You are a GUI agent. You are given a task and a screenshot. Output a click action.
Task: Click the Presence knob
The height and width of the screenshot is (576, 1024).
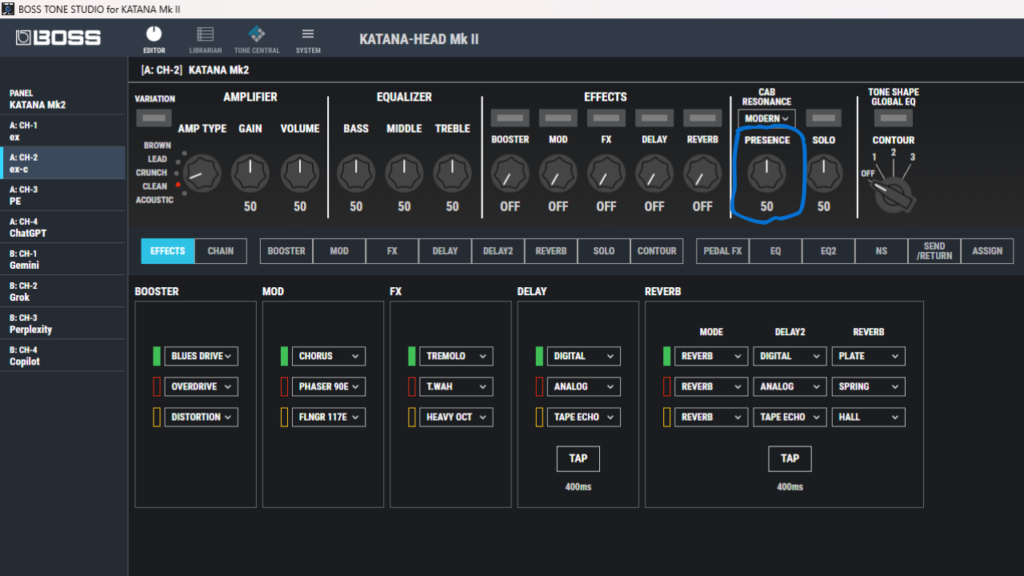pyautogui.click(x=767, y=174)
